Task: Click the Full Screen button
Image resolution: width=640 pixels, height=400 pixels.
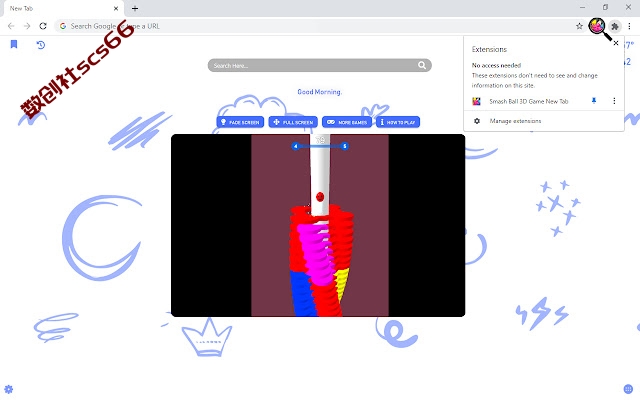Action: [293, 122]
